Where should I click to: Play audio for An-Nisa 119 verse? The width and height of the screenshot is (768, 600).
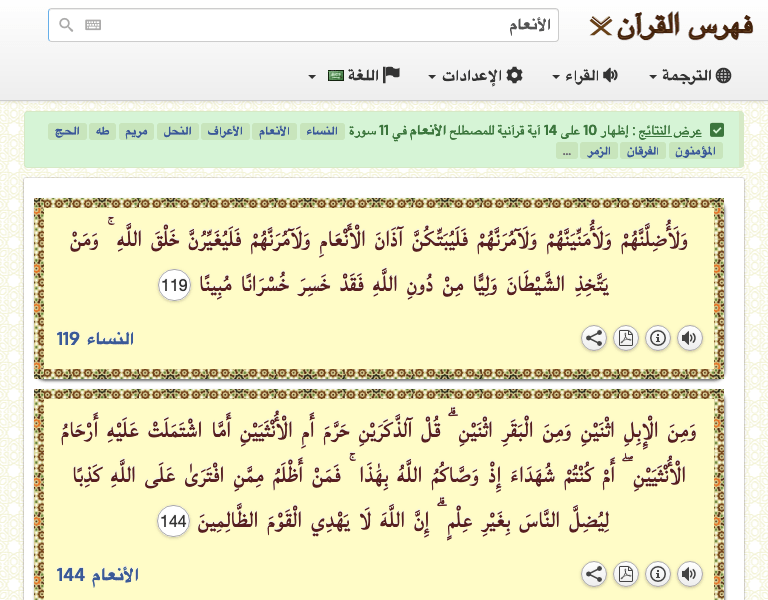point(689,339)
